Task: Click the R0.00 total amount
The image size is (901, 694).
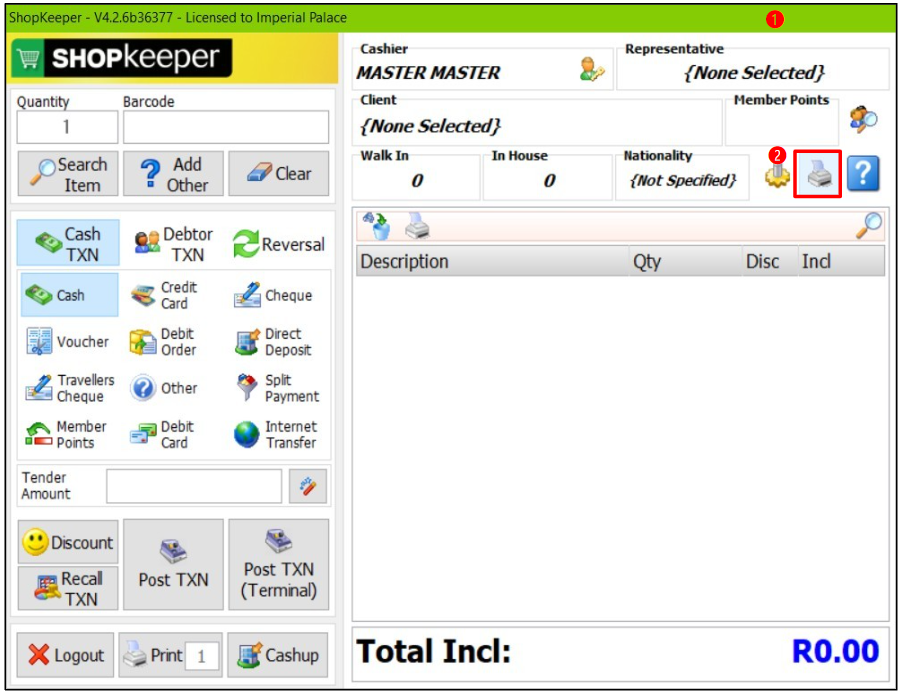Action: click(x=835, y=652)
